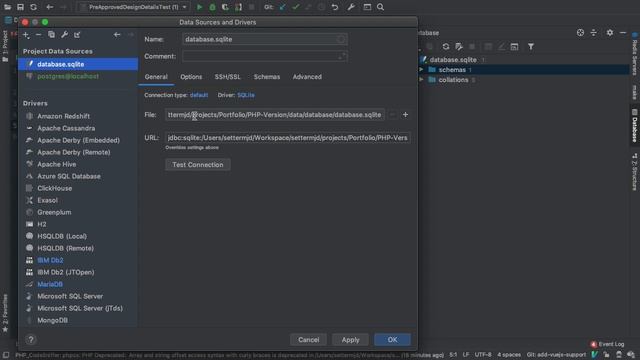Viewport: 640px width, 360px height.
Task: Click the make global icon in dialog toolbar
Action: pos(77,35)
